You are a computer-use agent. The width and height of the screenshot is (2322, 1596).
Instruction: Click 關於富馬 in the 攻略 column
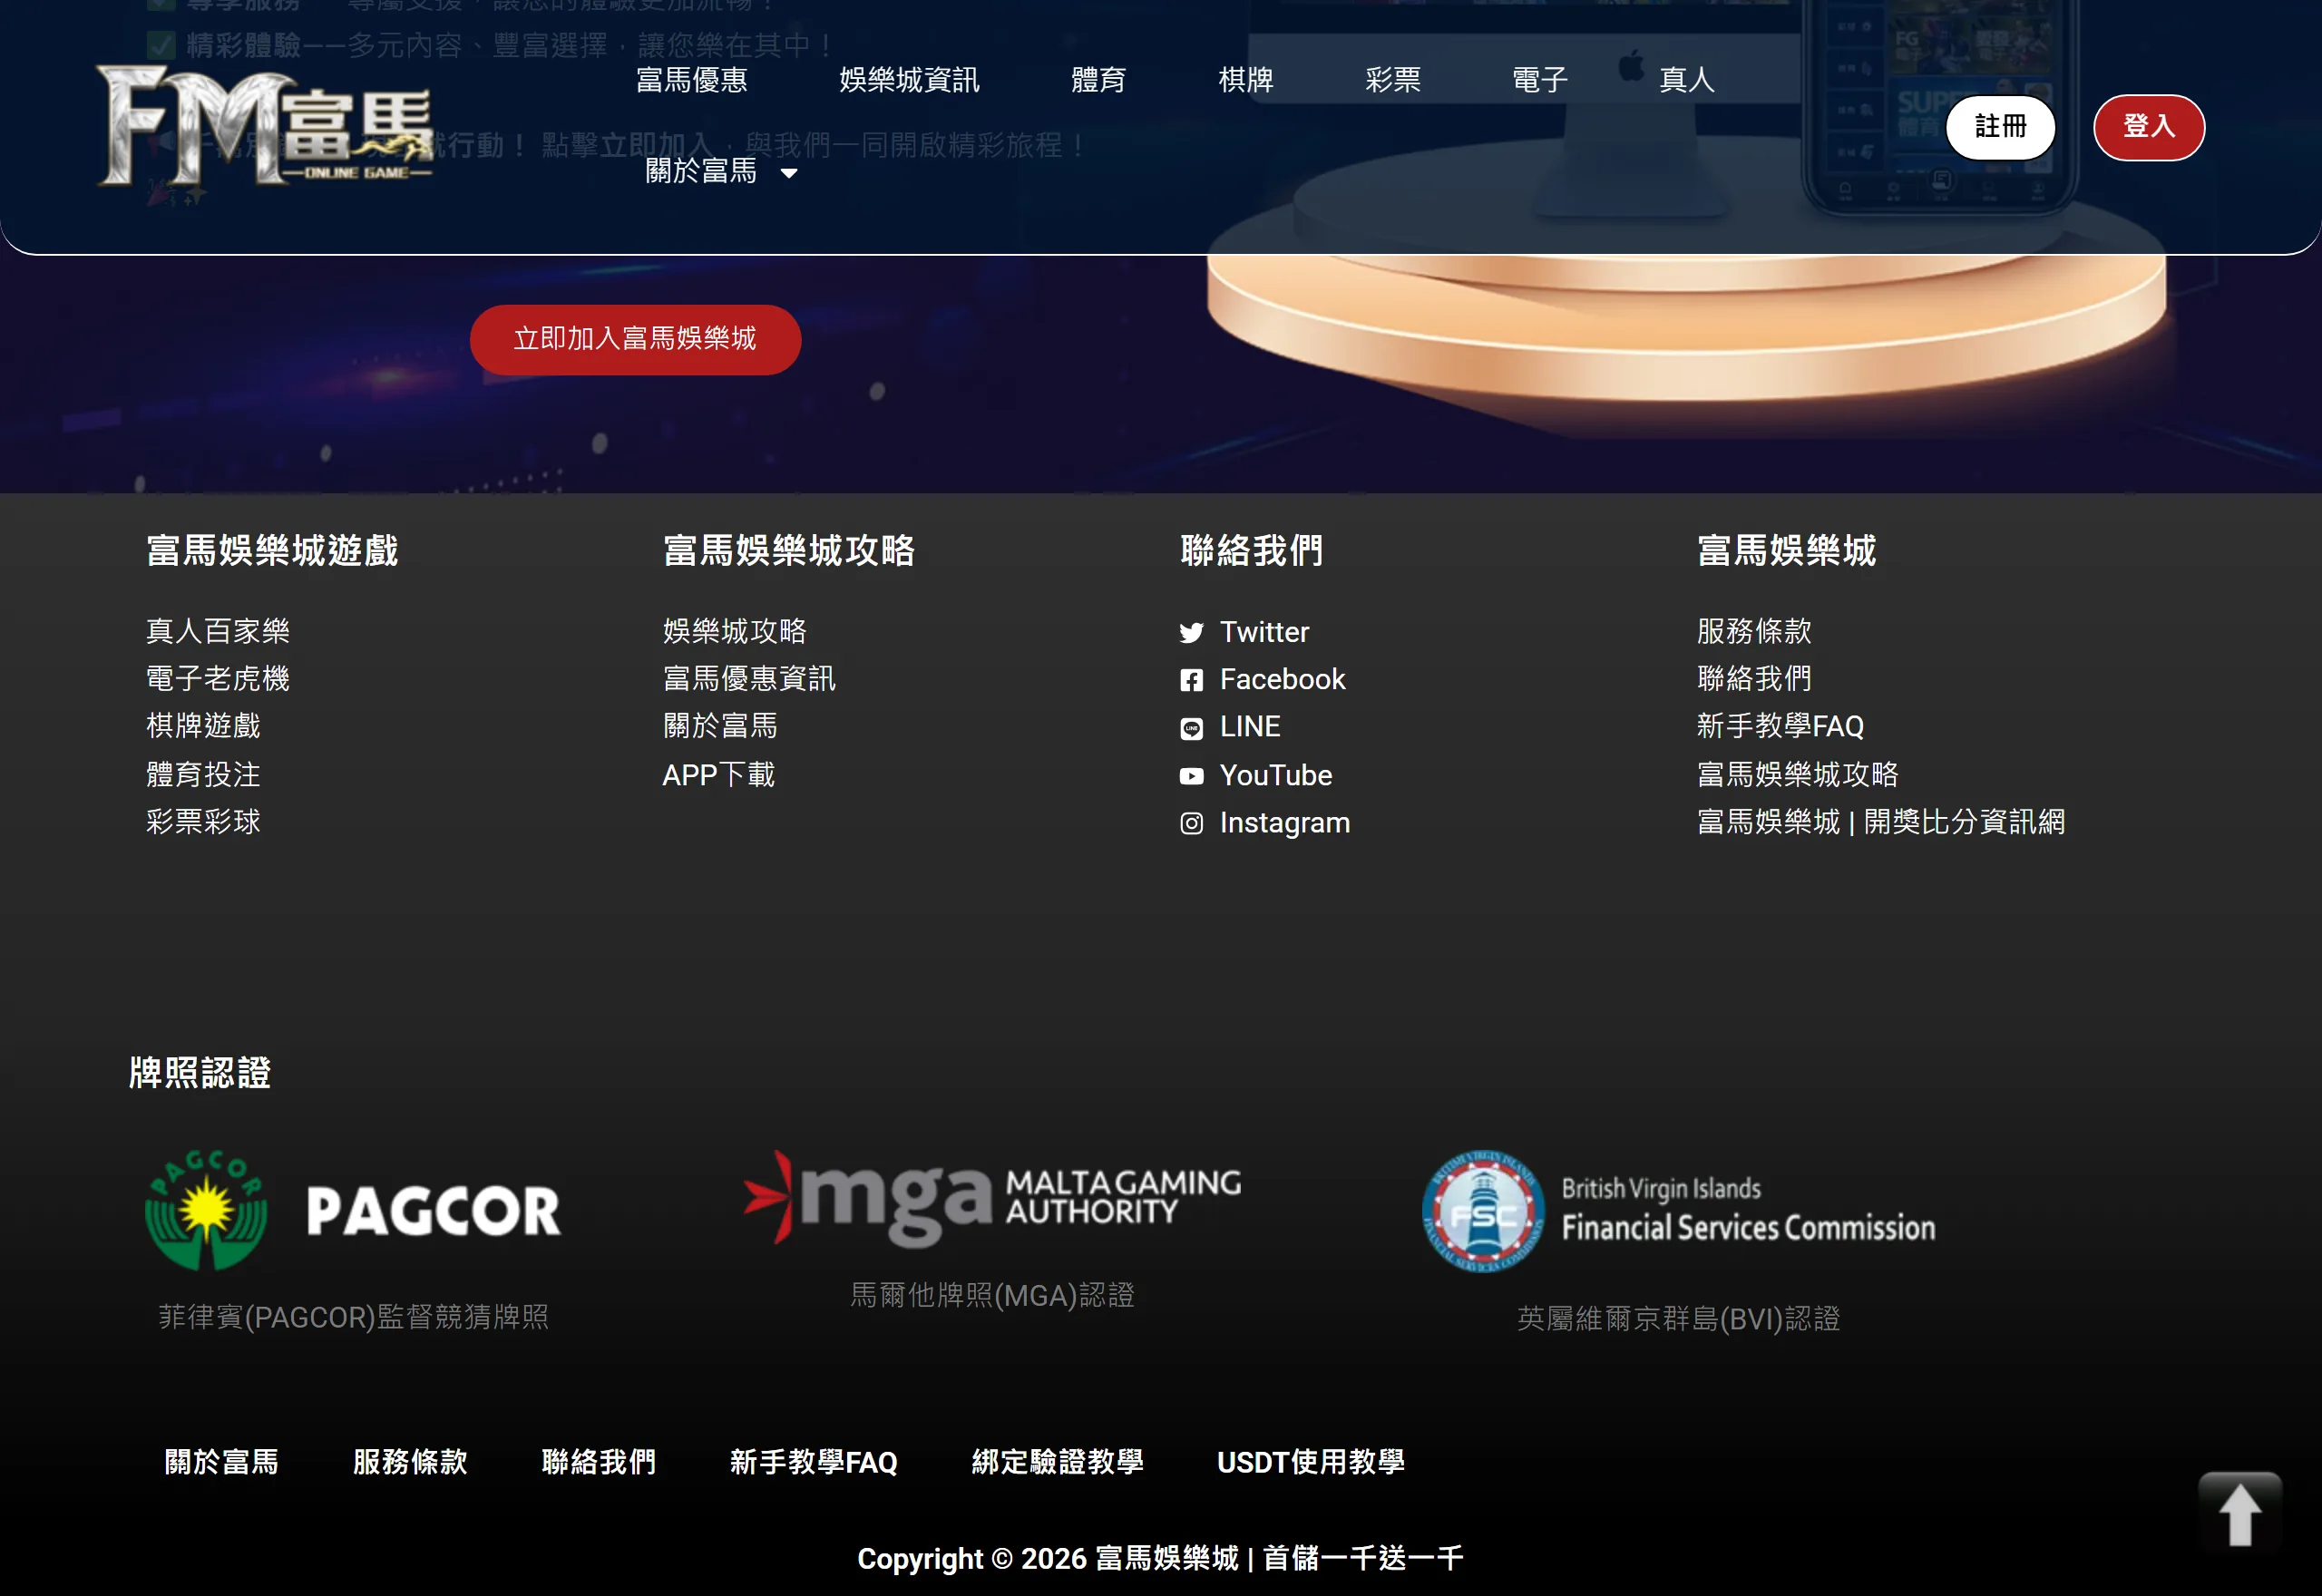point(720,726)
